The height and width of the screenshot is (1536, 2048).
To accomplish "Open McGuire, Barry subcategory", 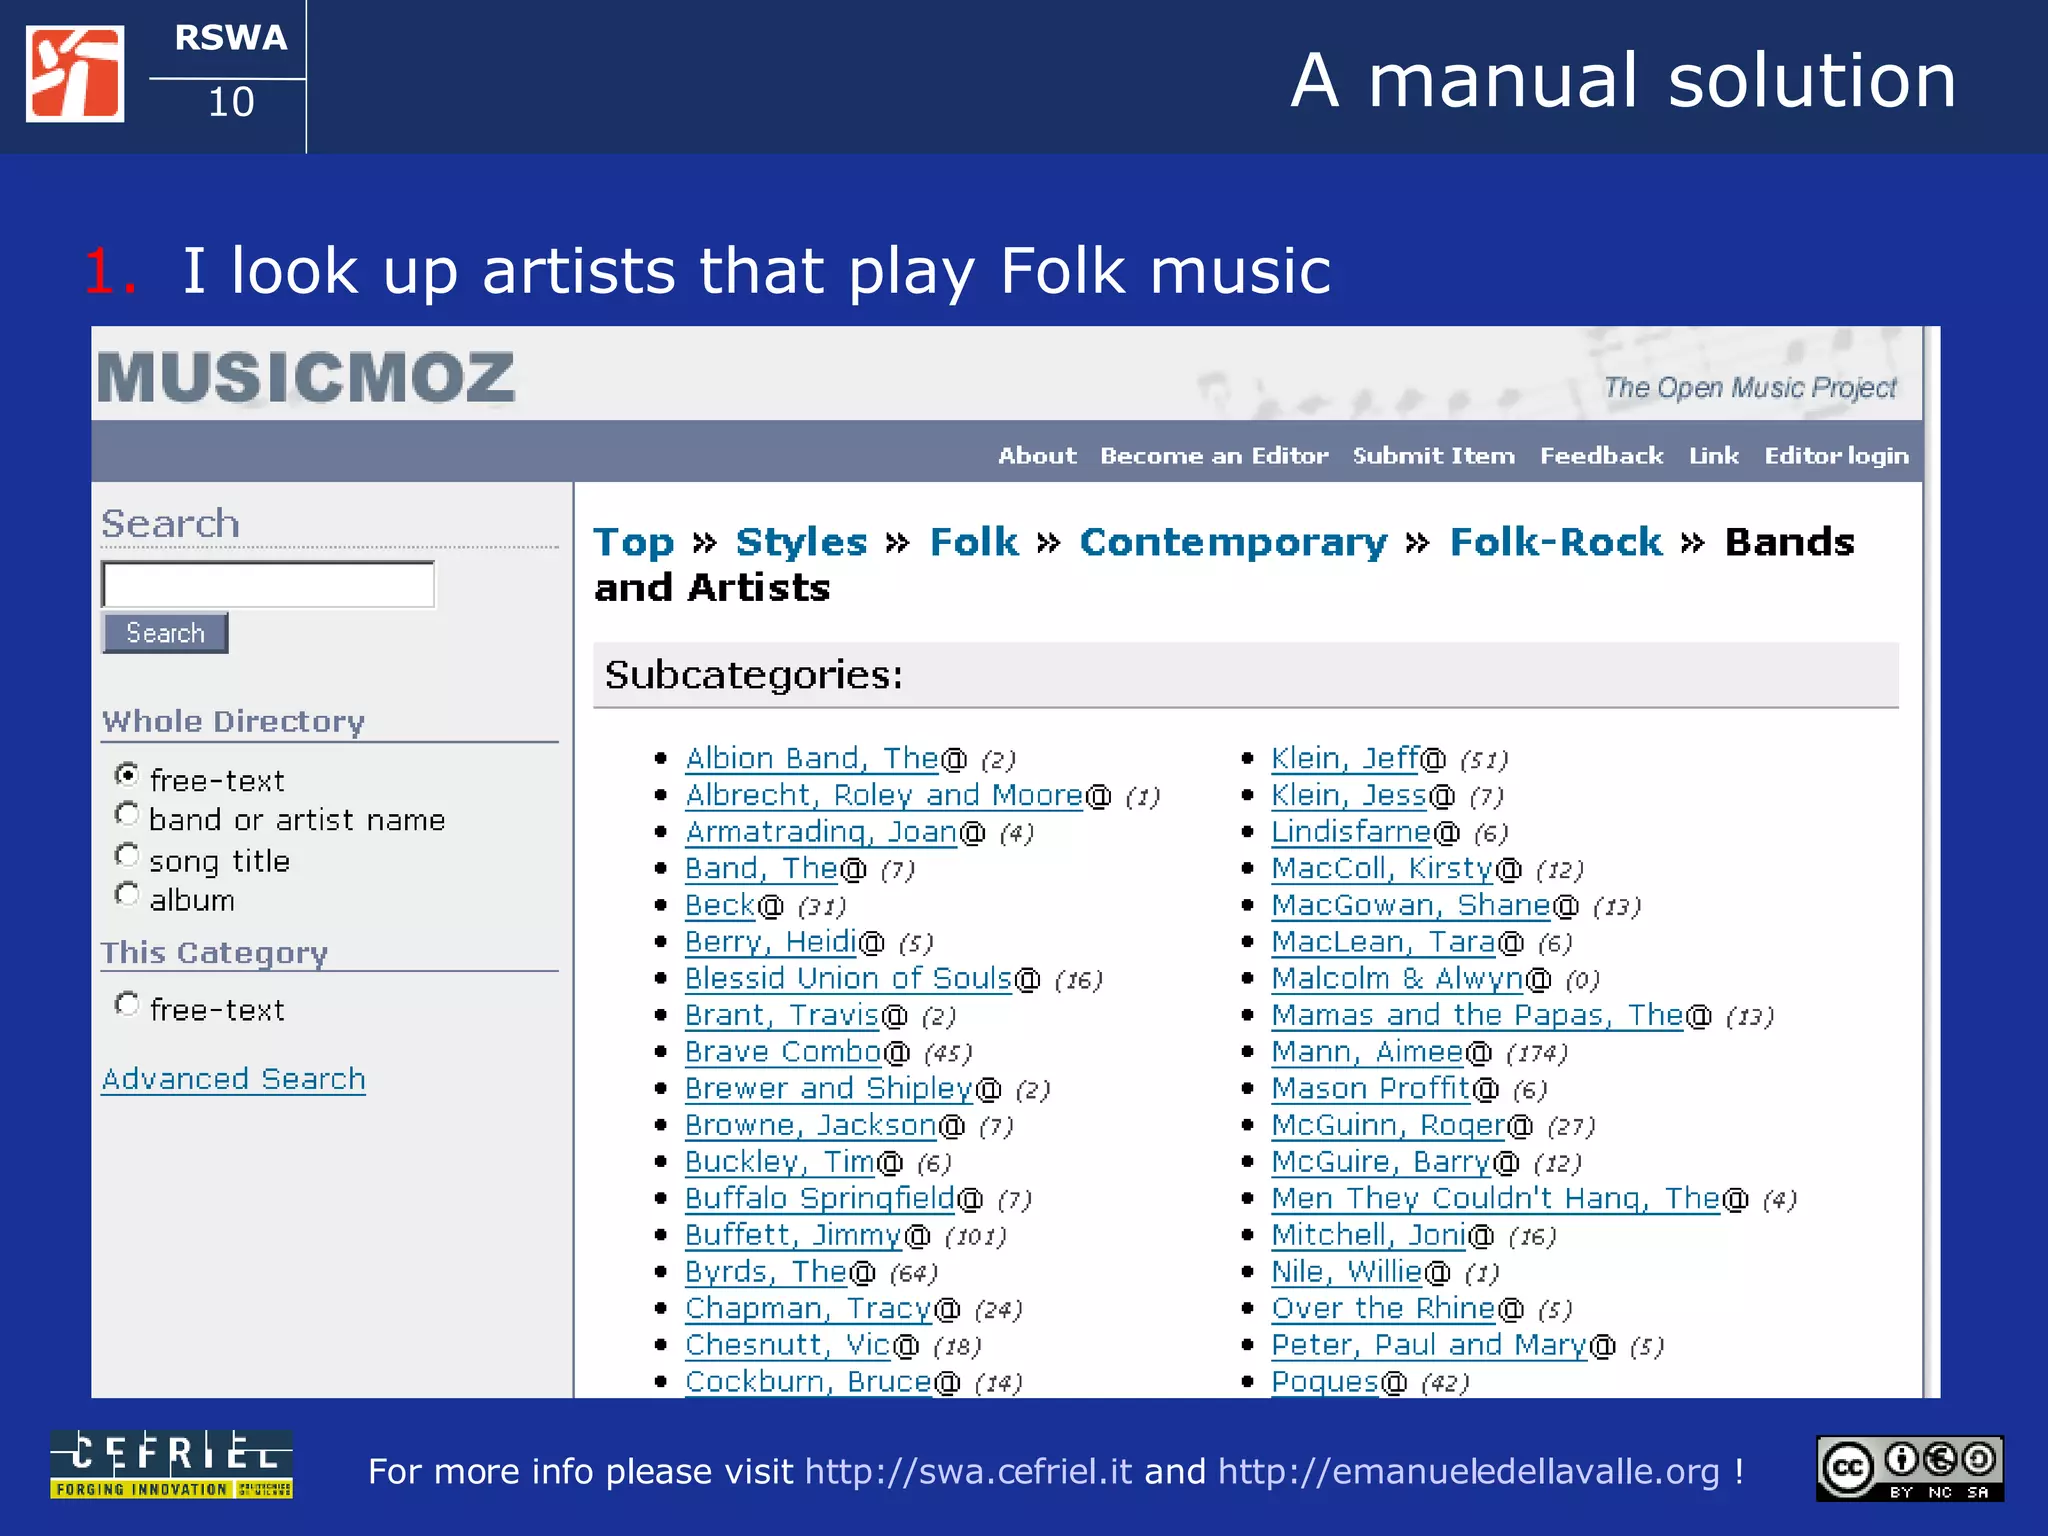I will [x=1382, y=1162].
